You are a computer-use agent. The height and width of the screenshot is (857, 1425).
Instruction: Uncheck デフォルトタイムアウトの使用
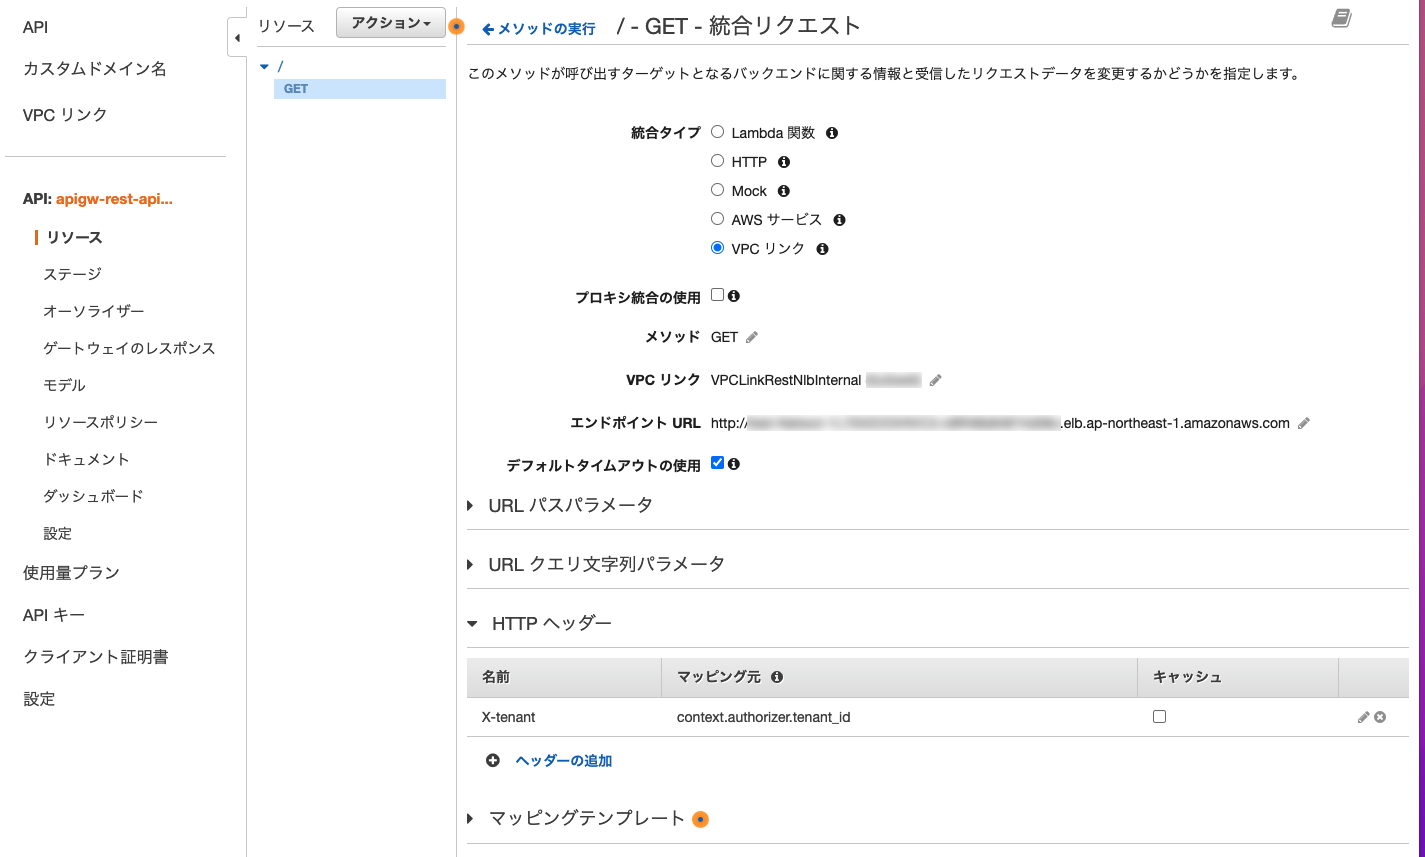coord(716,462)
